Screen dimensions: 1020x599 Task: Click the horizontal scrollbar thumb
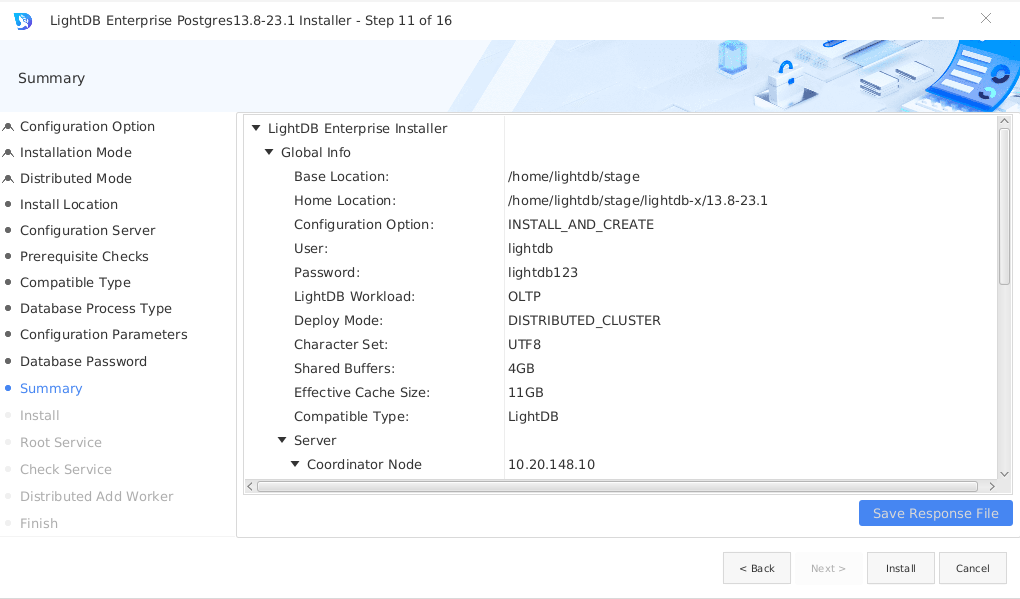click(x=617, y=486)
